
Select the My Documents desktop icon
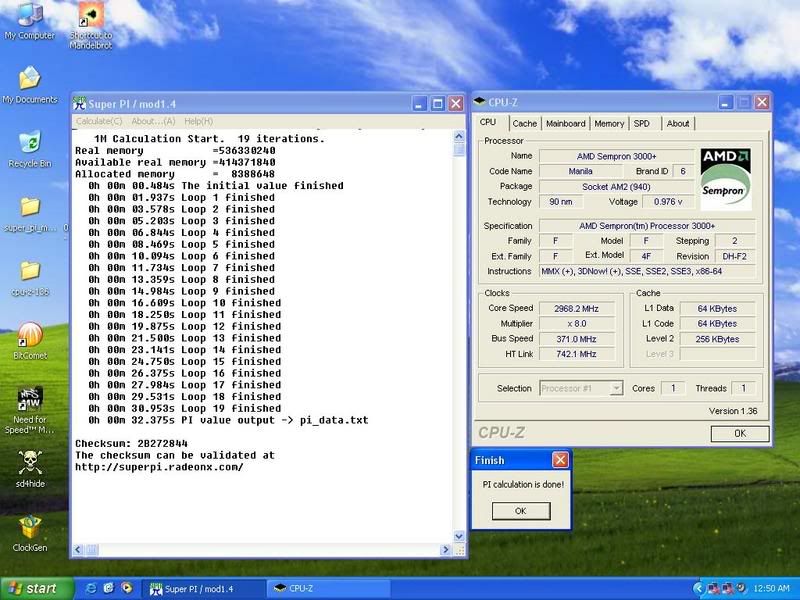click(30, 85)
